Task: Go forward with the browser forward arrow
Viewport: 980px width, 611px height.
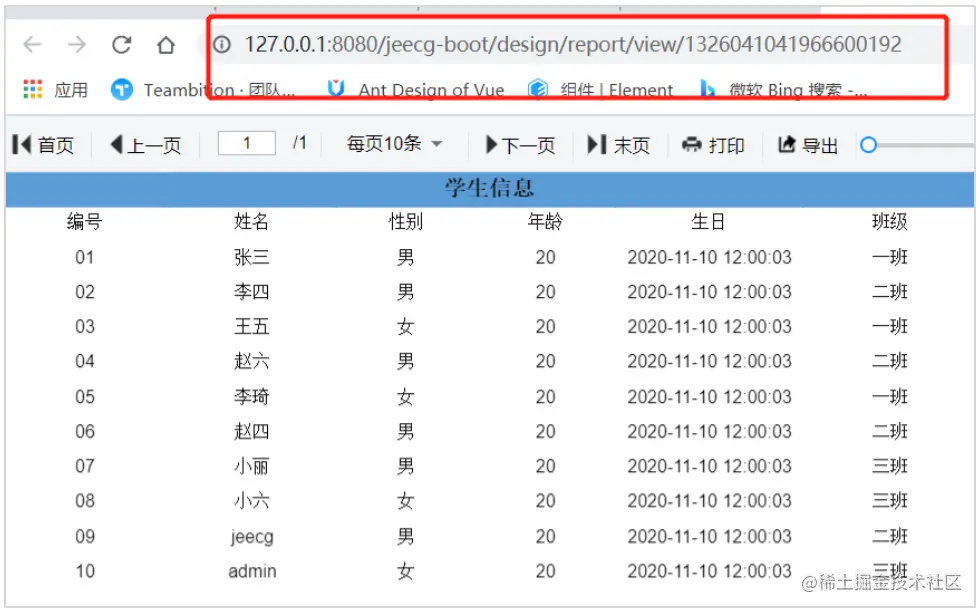Action: tap(77, 44)
